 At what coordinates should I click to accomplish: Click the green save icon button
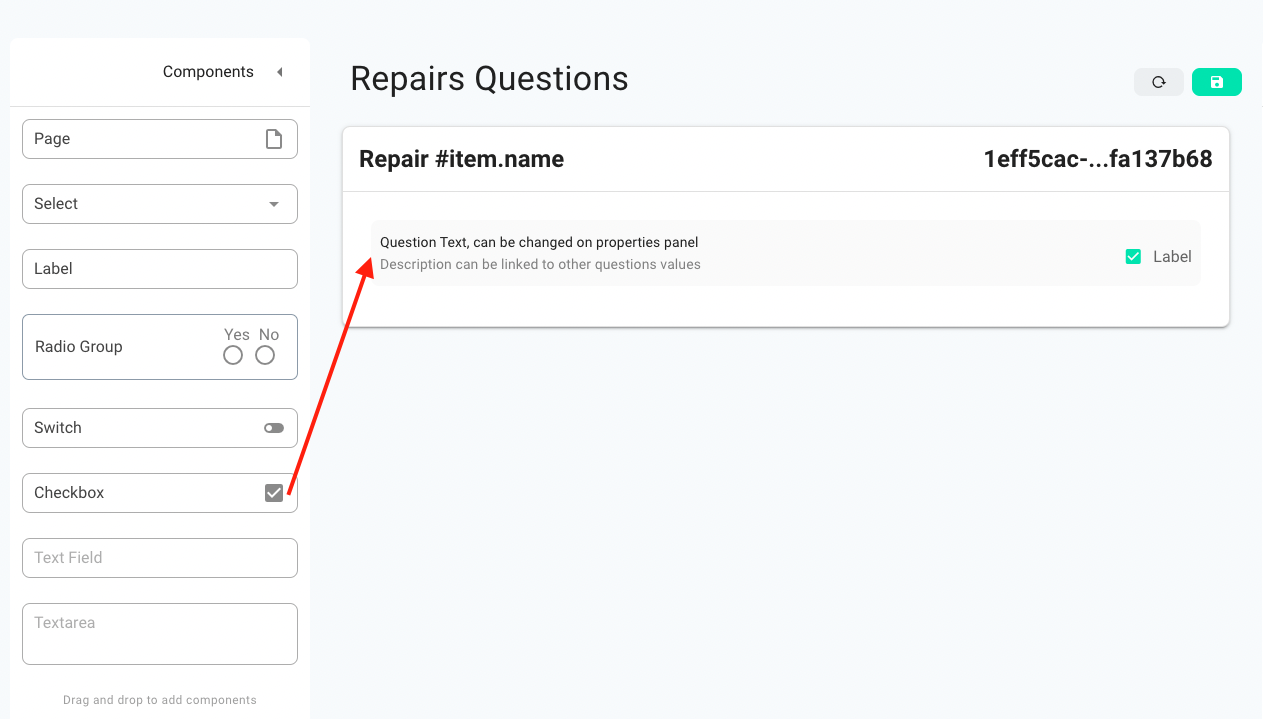coord(1217,82)
